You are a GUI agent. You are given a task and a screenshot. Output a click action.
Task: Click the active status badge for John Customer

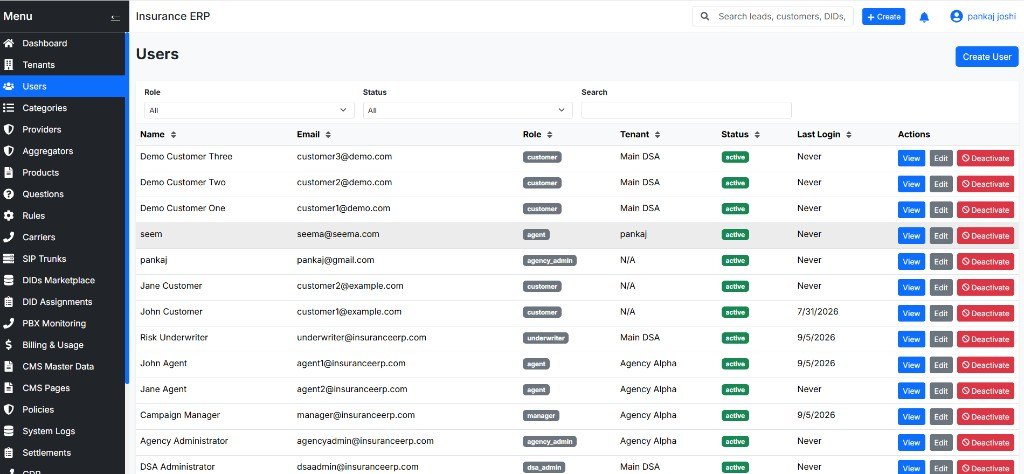pos(735,312)
